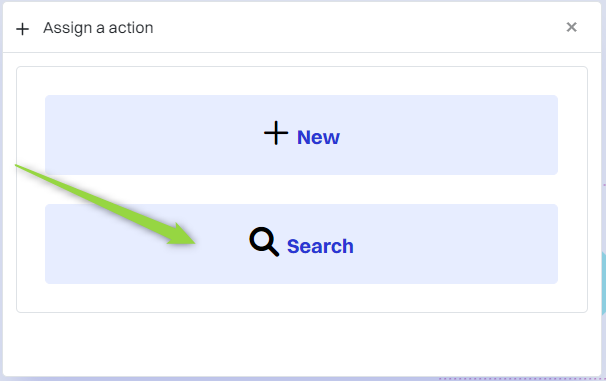Screen dimensions: 606x381
Task: Click the plus icon beside New
Action: pyautogui.click(x=276, y=133)
